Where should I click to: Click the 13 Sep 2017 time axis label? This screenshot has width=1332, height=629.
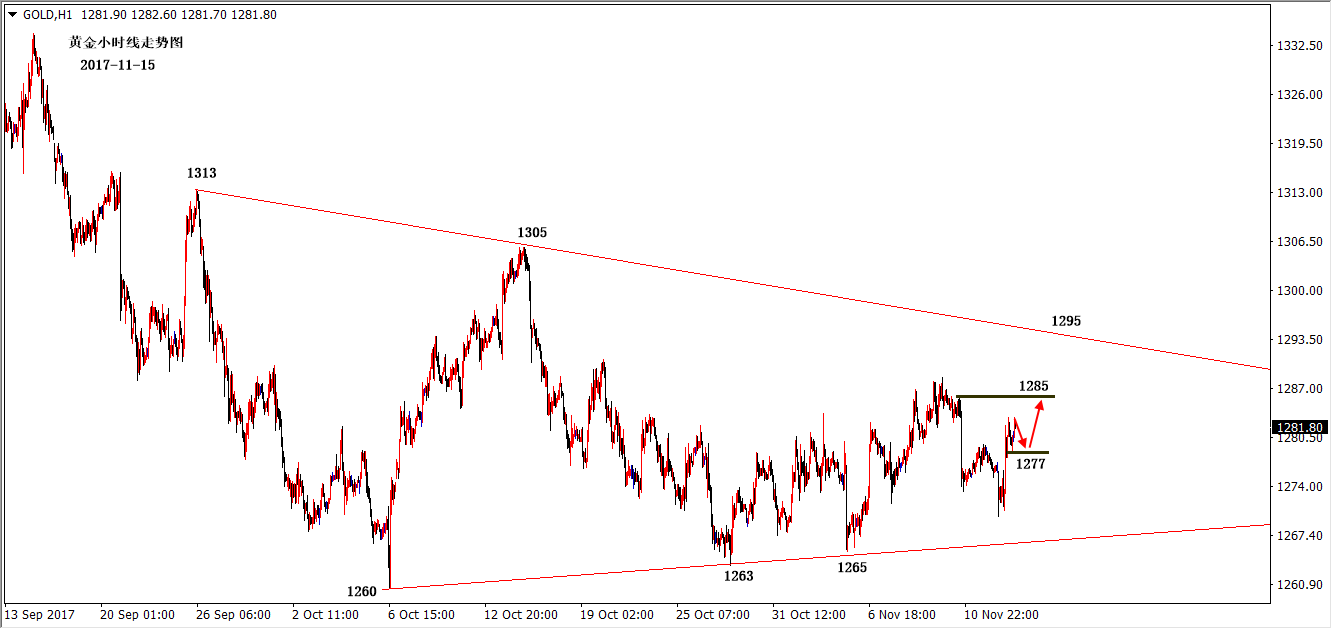pos(41,614)
